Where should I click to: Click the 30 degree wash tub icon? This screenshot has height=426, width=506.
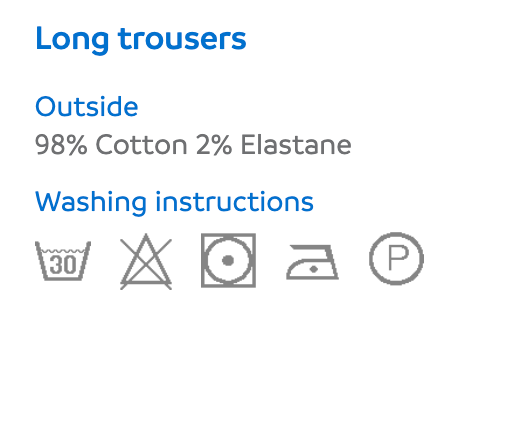coord(63,260)
